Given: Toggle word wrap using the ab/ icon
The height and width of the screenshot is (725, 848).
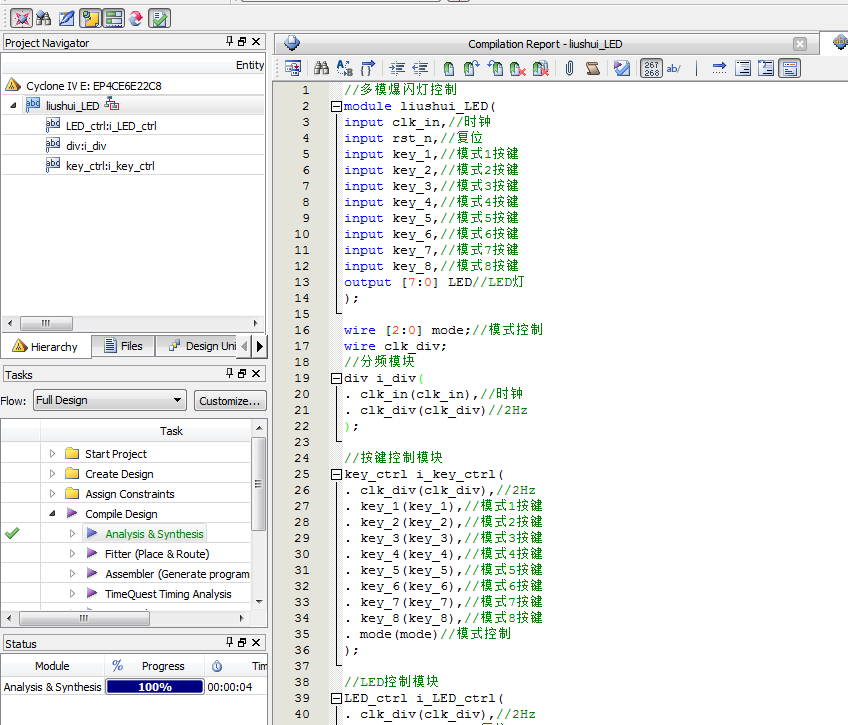Looking at the screenshot, I should 673,68.
